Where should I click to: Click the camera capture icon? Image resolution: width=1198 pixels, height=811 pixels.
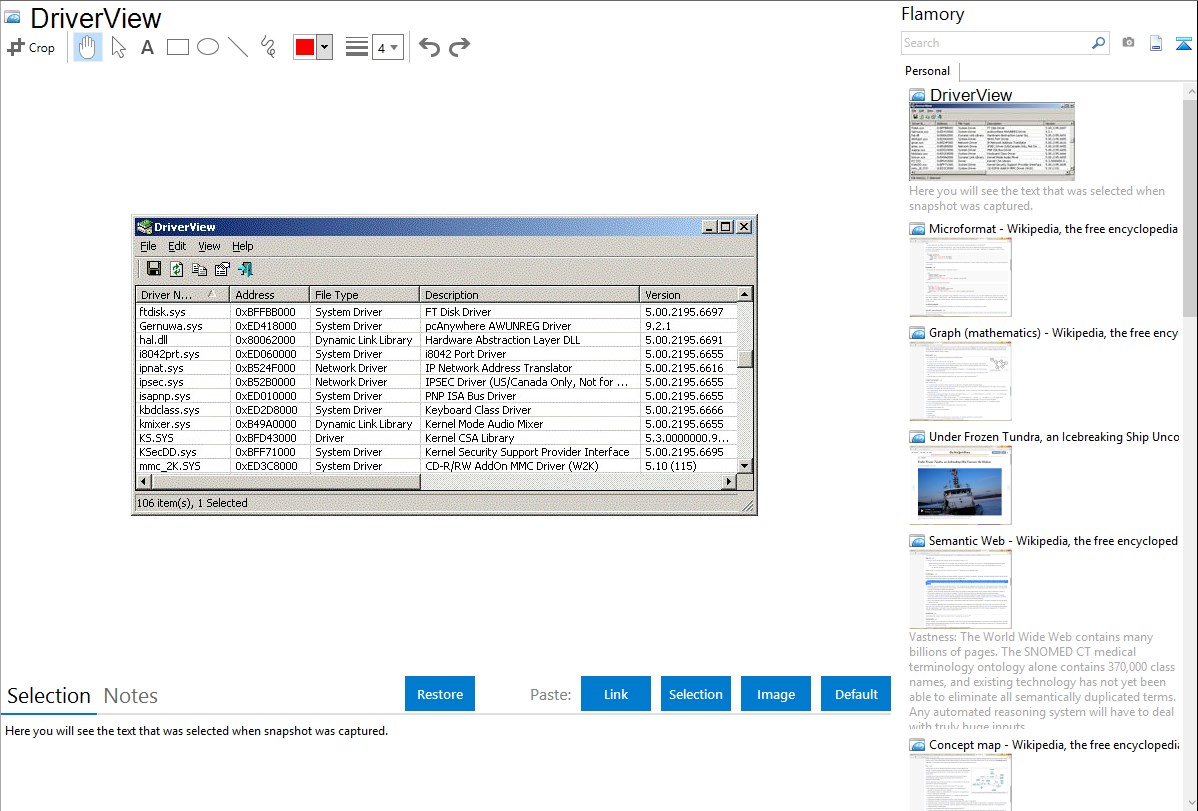[1128, 43]
